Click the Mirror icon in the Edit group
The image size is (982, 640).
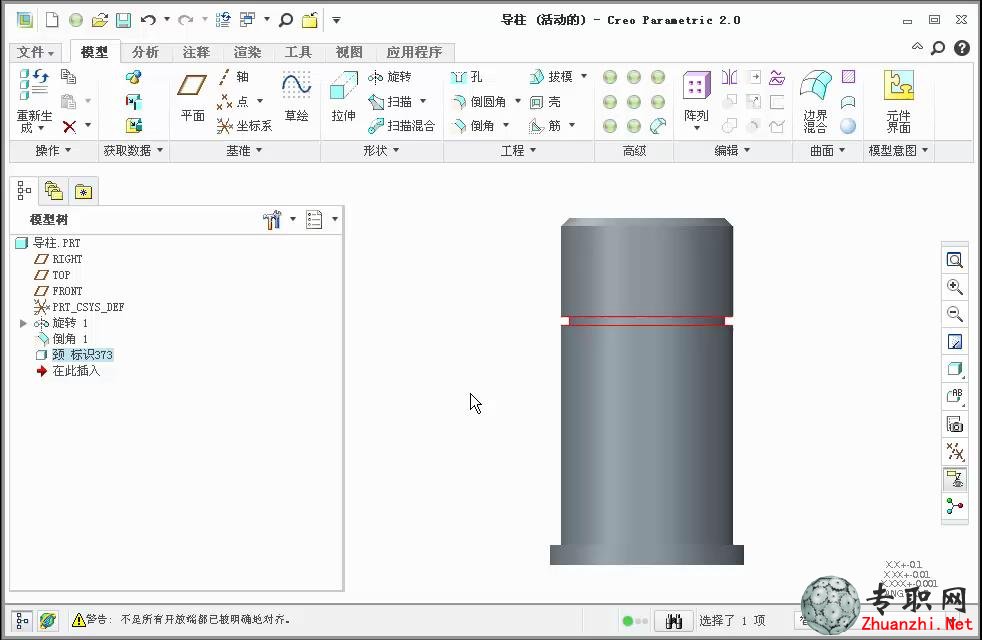coord(729,77)
